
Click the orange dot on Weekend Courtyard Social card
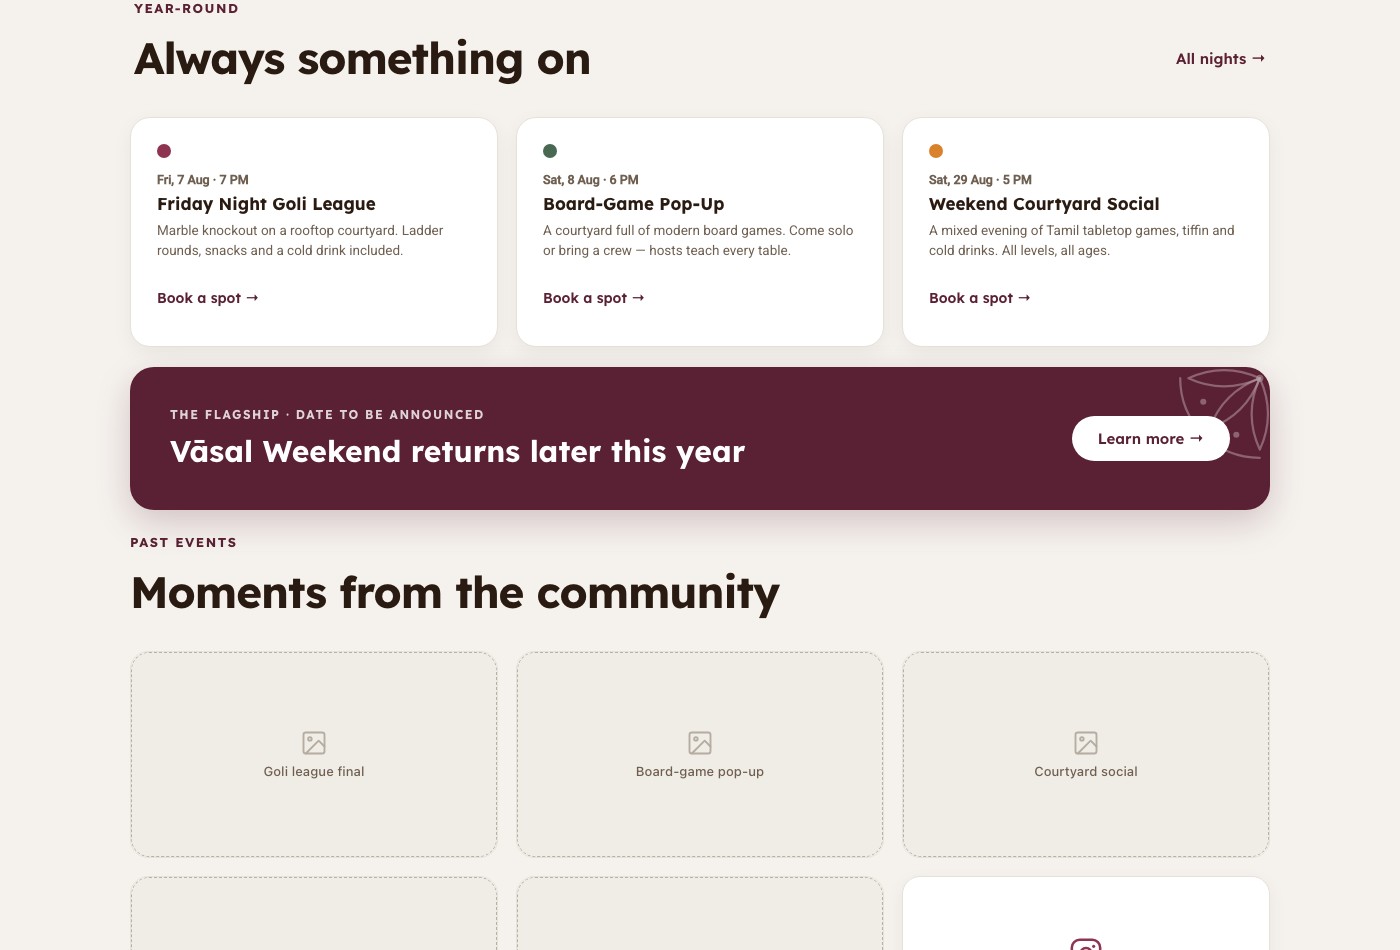click(936, 151)
